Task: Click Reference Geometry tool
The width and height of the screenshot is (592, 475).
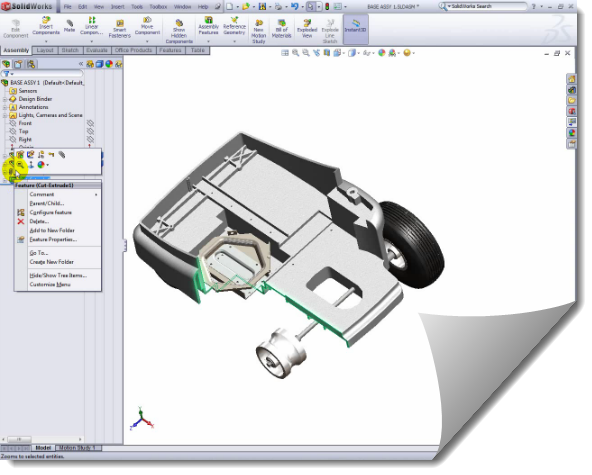Action: [234, 25]
